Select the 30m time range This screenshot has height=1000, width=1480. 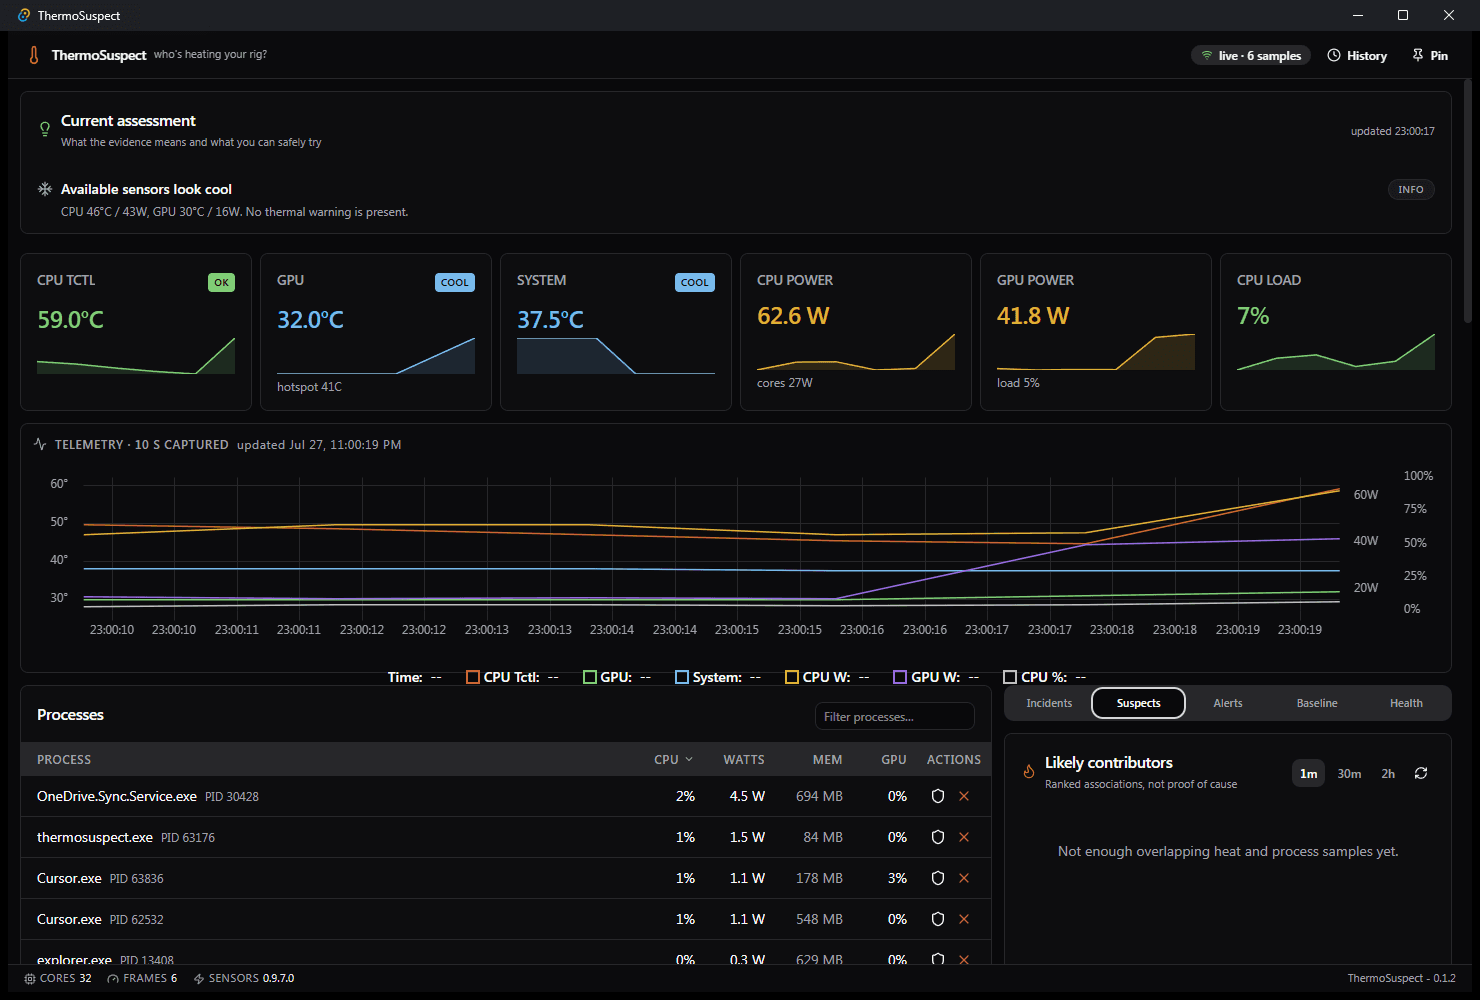click(x=1349, y=774)
